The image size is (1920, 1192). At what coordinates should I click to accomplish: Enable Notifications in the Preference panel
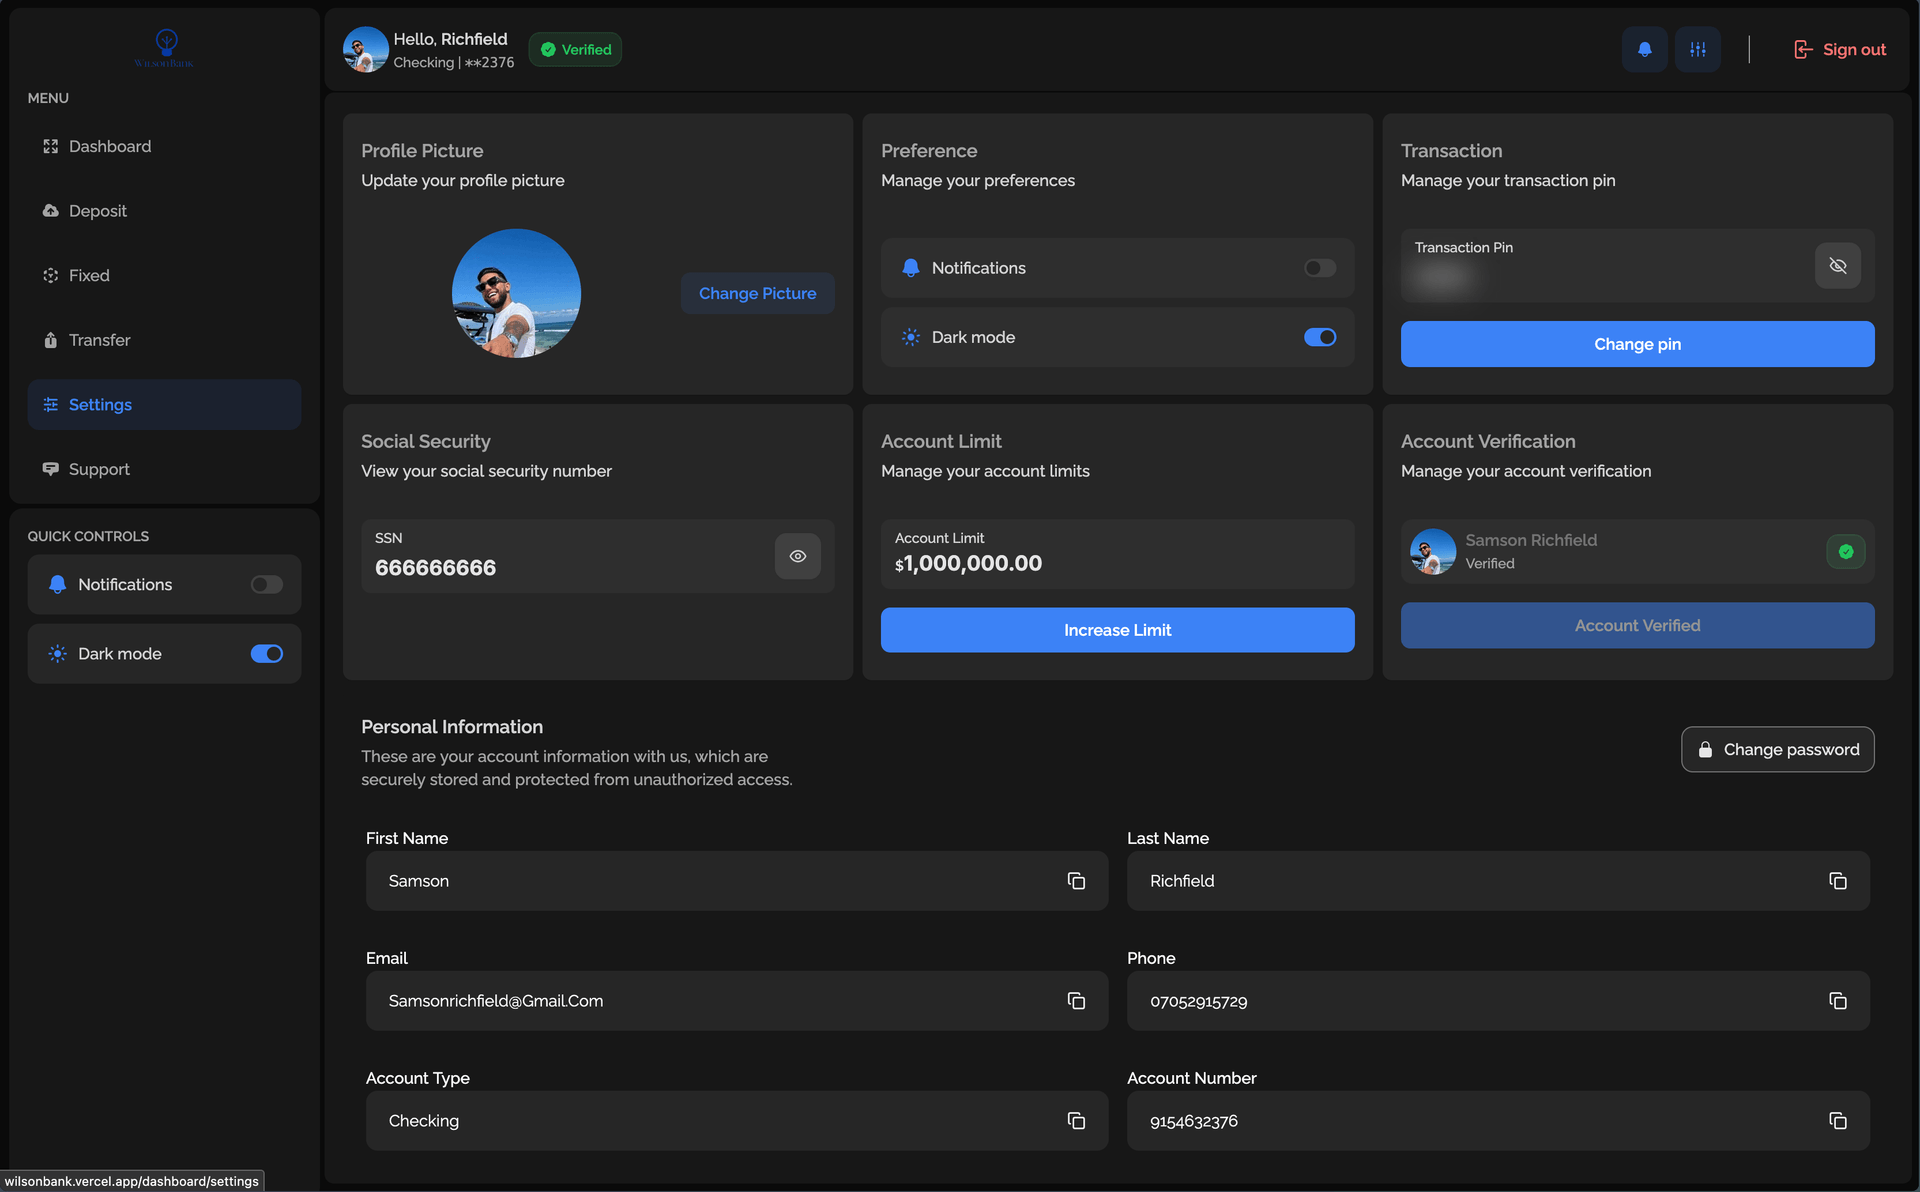pyautogui.click(x=1319, y=268)
